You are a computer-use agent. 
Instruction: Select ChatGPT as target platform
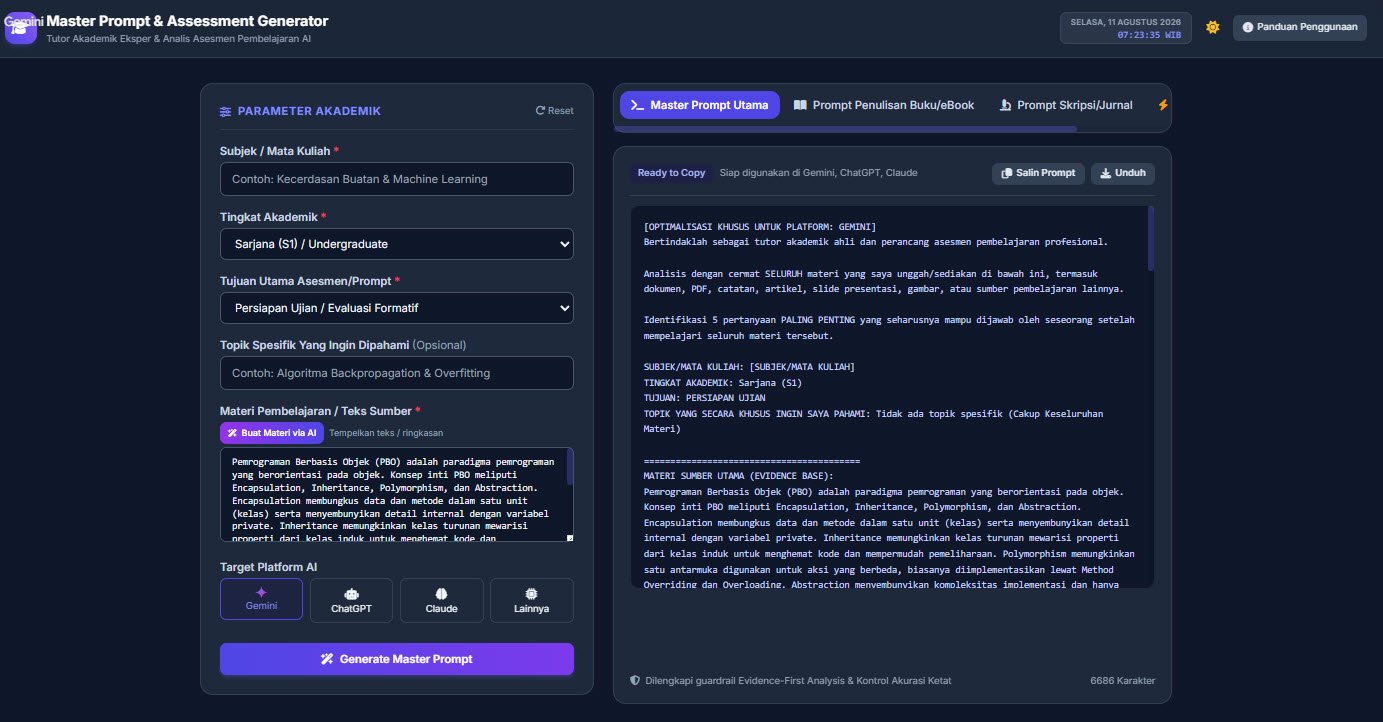tap(351, 600)
